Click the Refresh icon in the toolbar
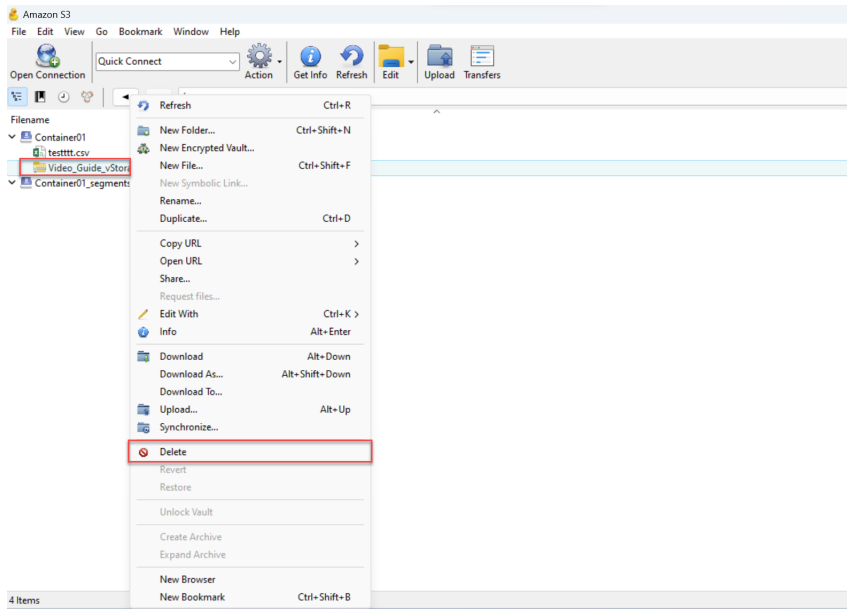This screenshot has height=614, width=851. [x=351, y=57]
